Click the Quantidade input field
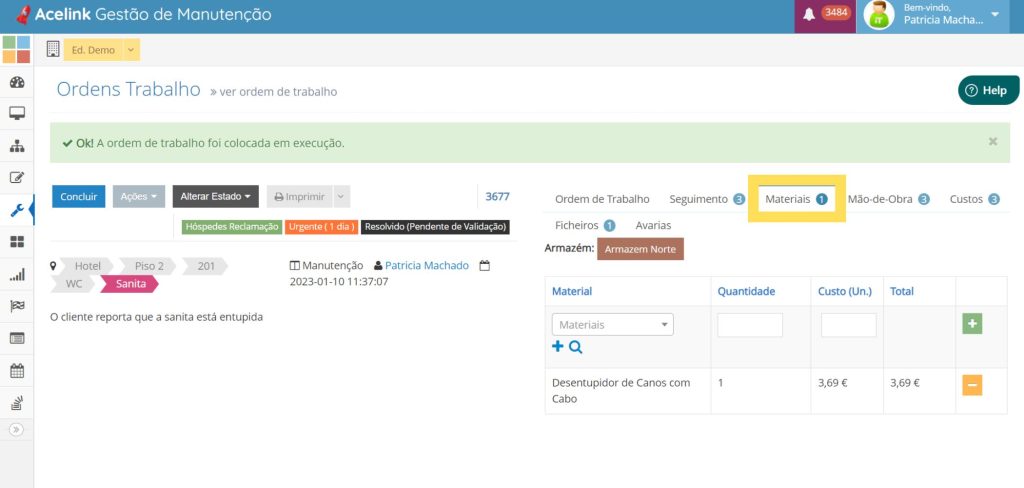1024x488 pixels. click(x=750, y=325)
